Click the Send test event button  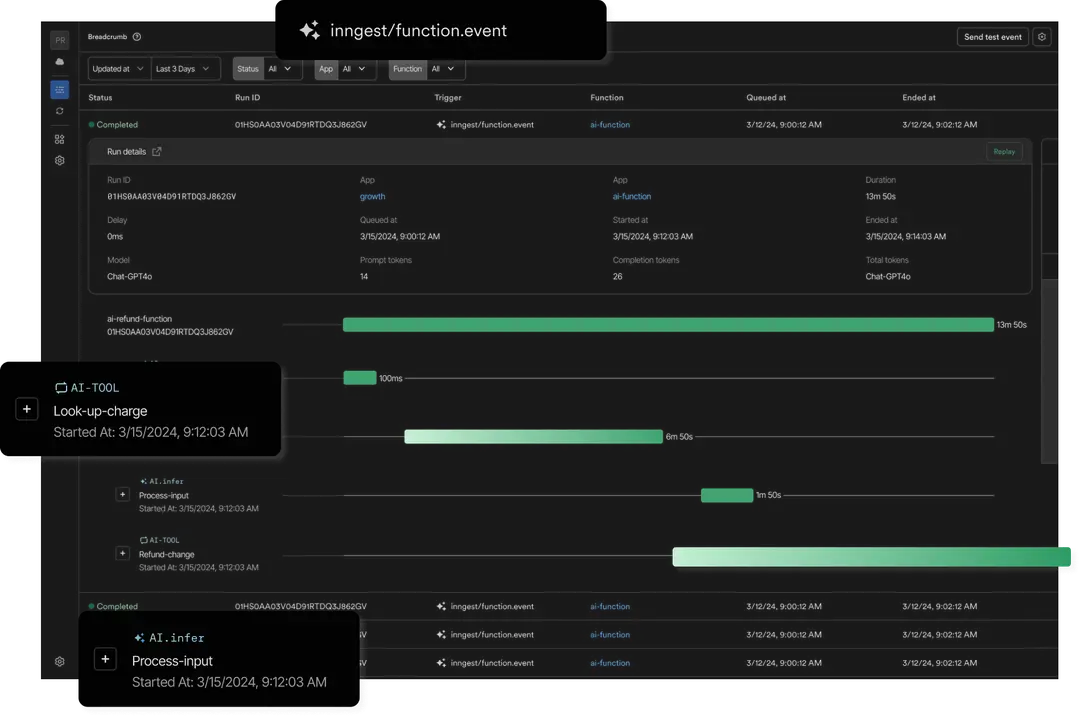[x=992, y=37]
